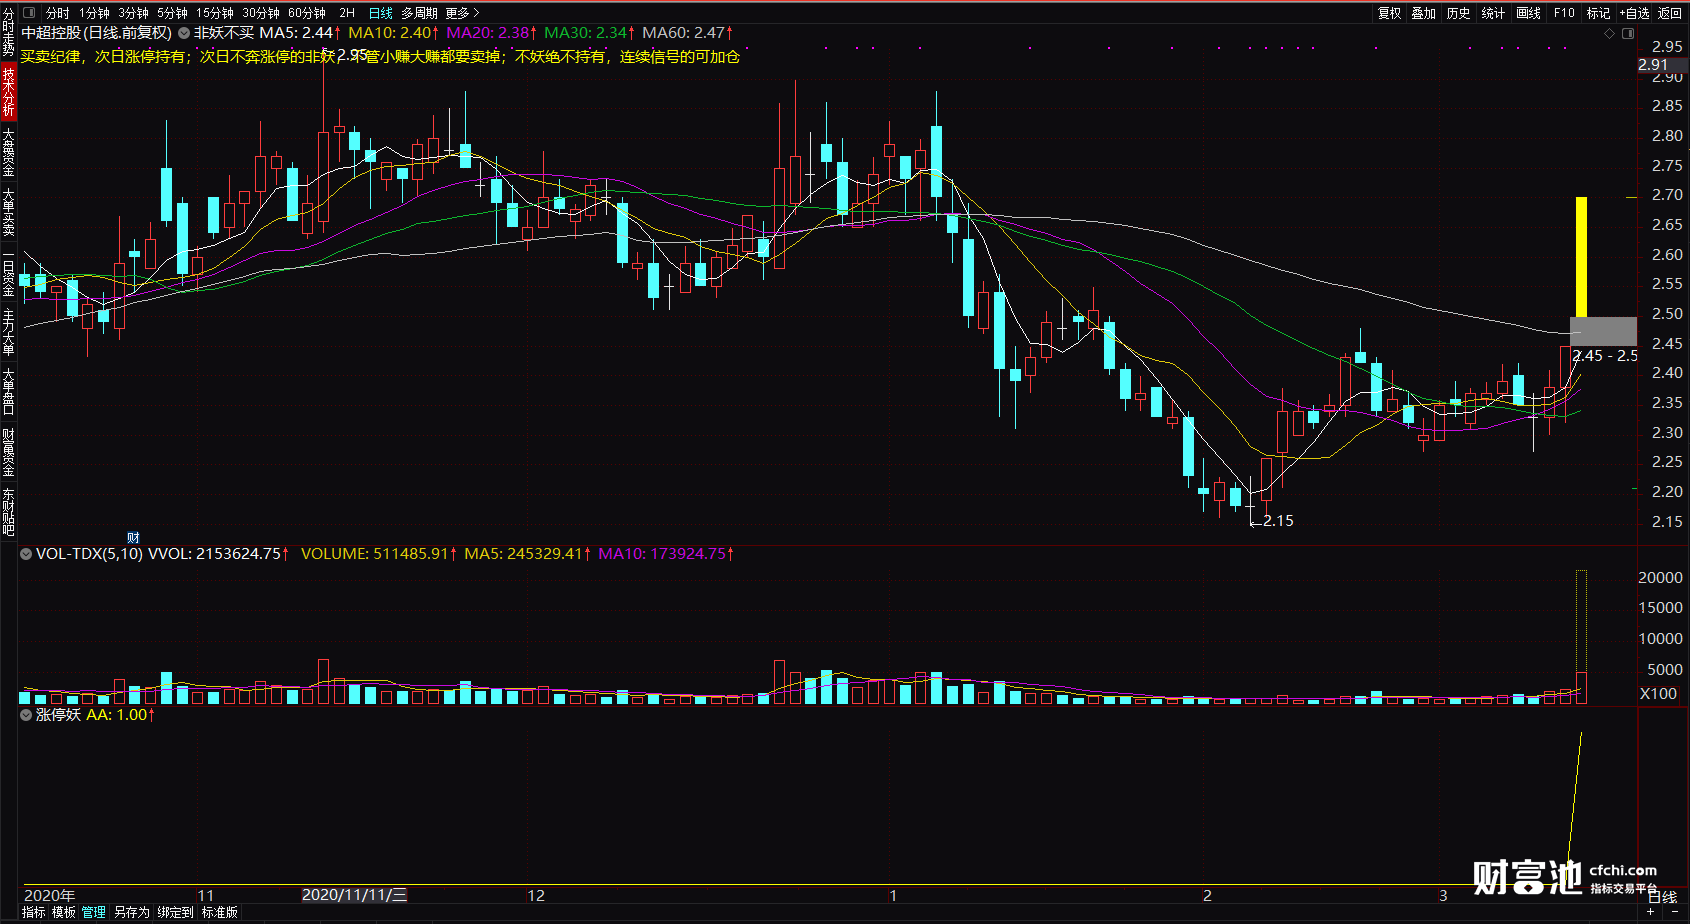The image size is (1690, 924).
Task: Toggle the right panel layout icon
Action: [x=1627, y=34]
